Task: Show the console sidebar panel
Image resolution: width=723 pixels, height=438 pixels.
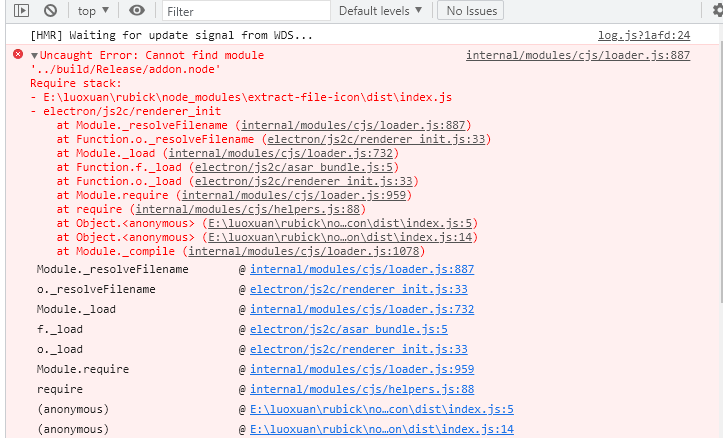Action: [21, 10]
